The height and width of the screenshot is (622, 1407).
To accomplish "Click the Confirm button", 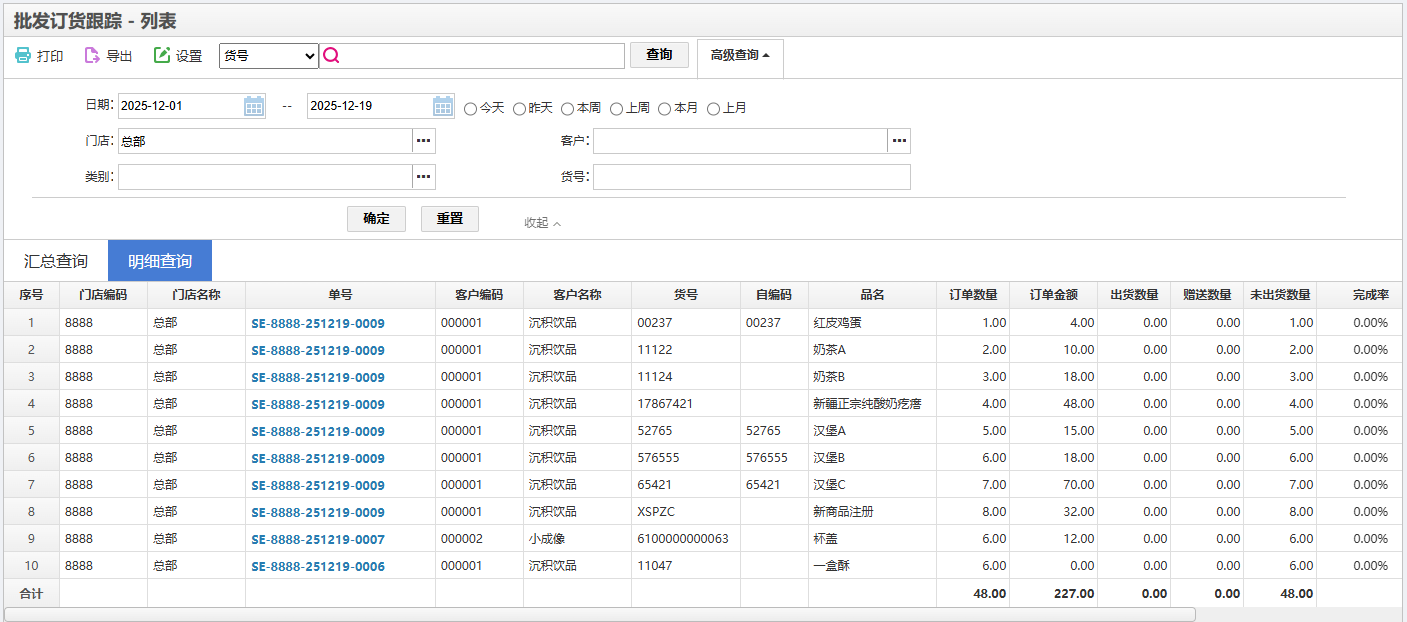I will click(376, 219).
